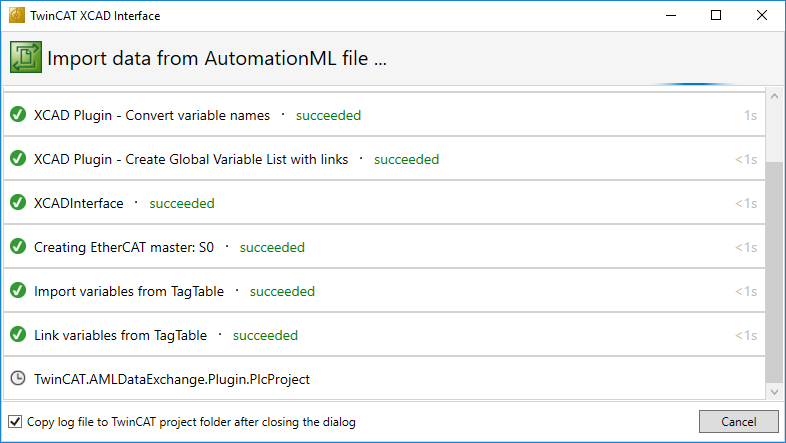Screen dimensions: 786x443
Task: Click 'succeeded' status of Convert variable names
Action: pos(328,115)
